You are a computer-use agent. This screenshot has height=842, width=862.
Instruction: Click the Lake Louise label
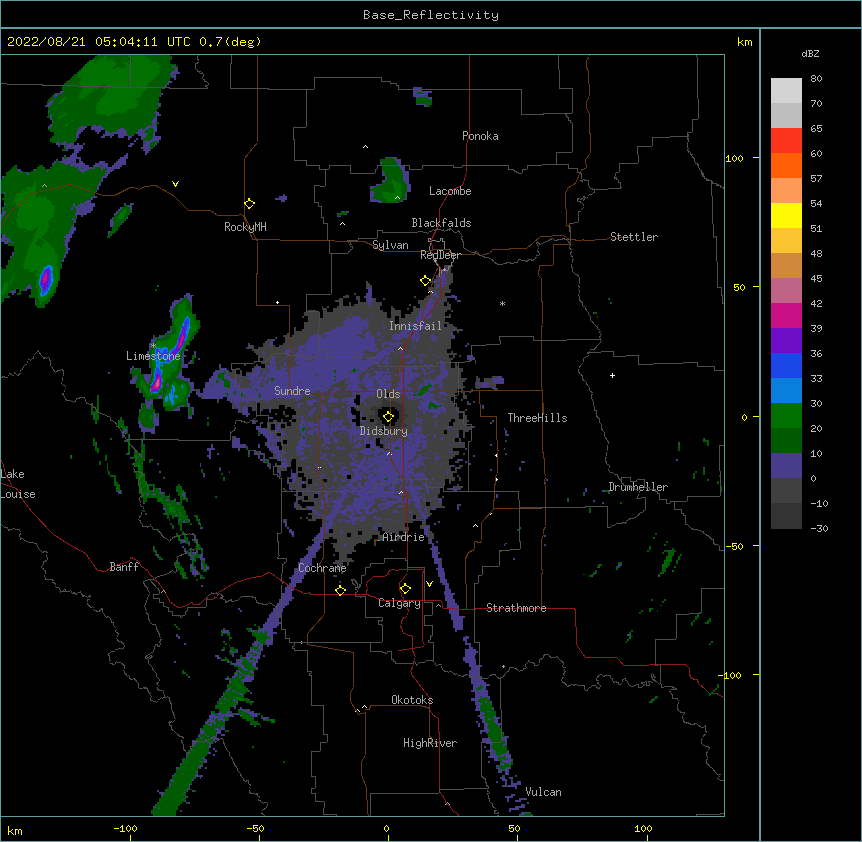point(18,484)
